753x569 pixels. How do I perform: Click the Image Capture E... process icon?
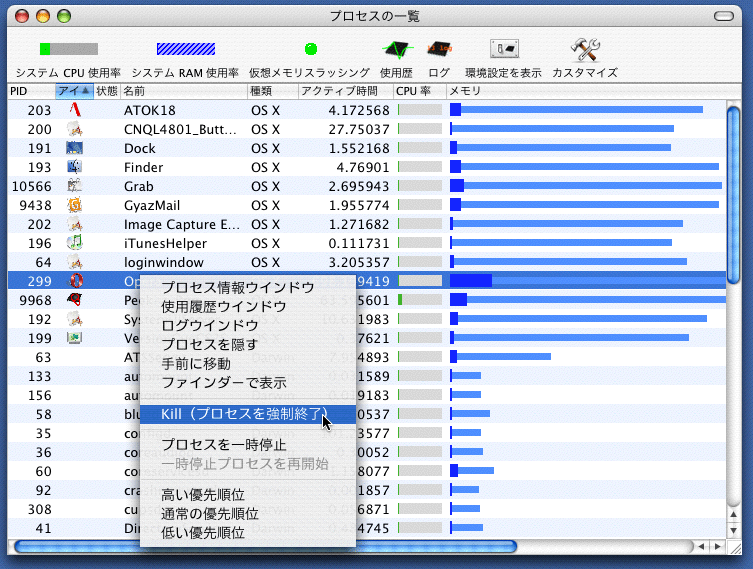point(74,224)
